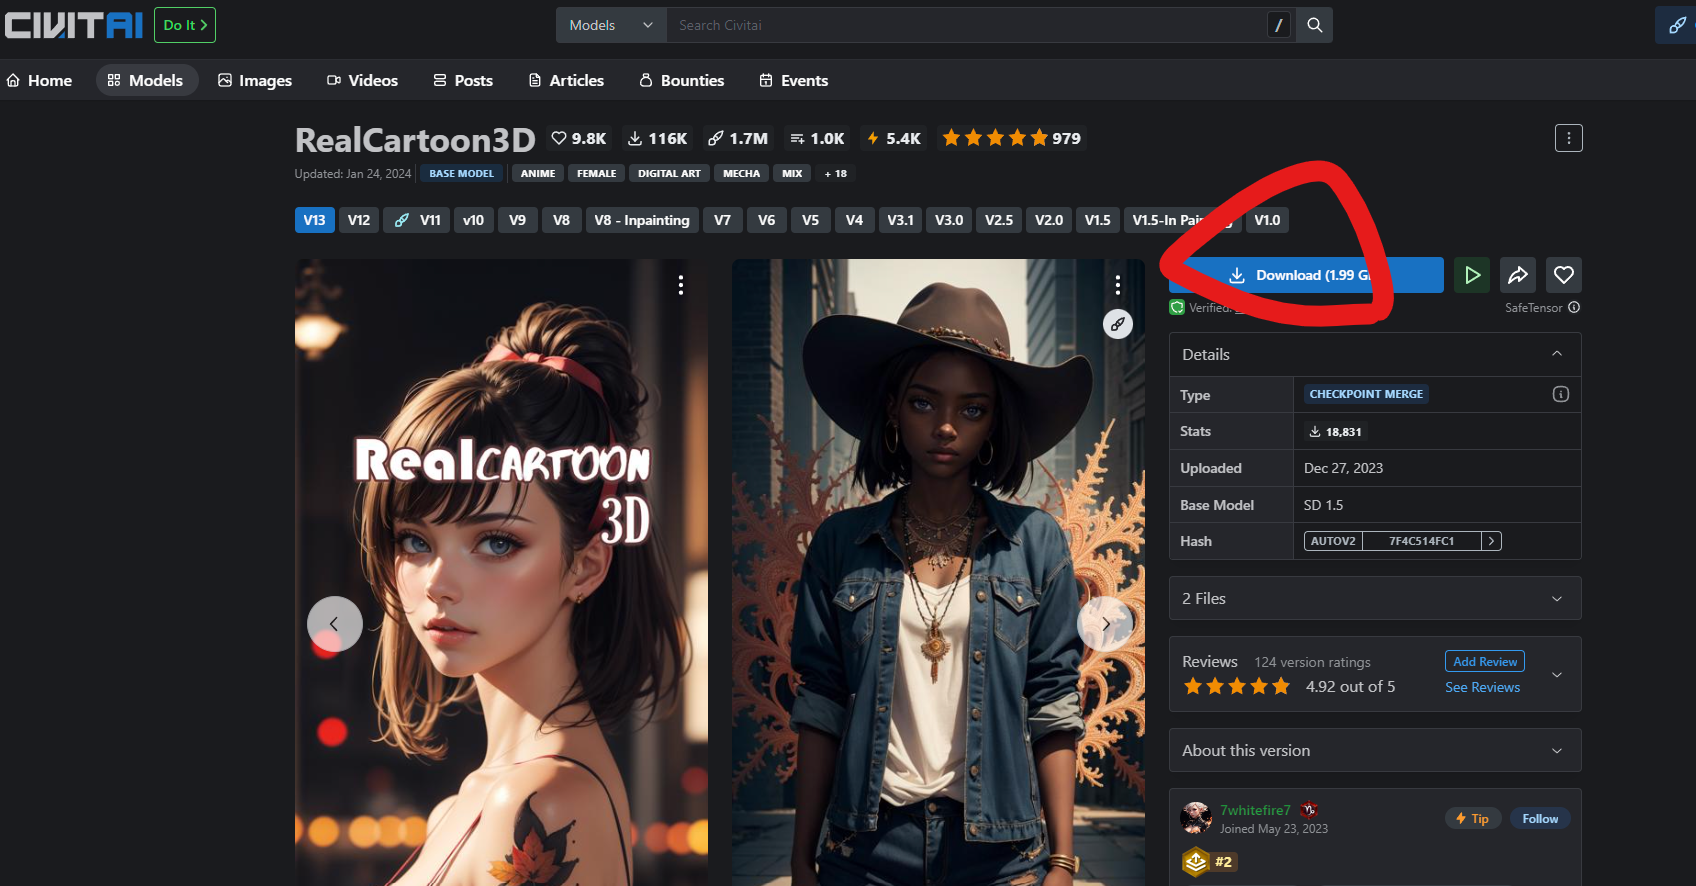
Task: Select version V11
Action: [x=417, y=220]
